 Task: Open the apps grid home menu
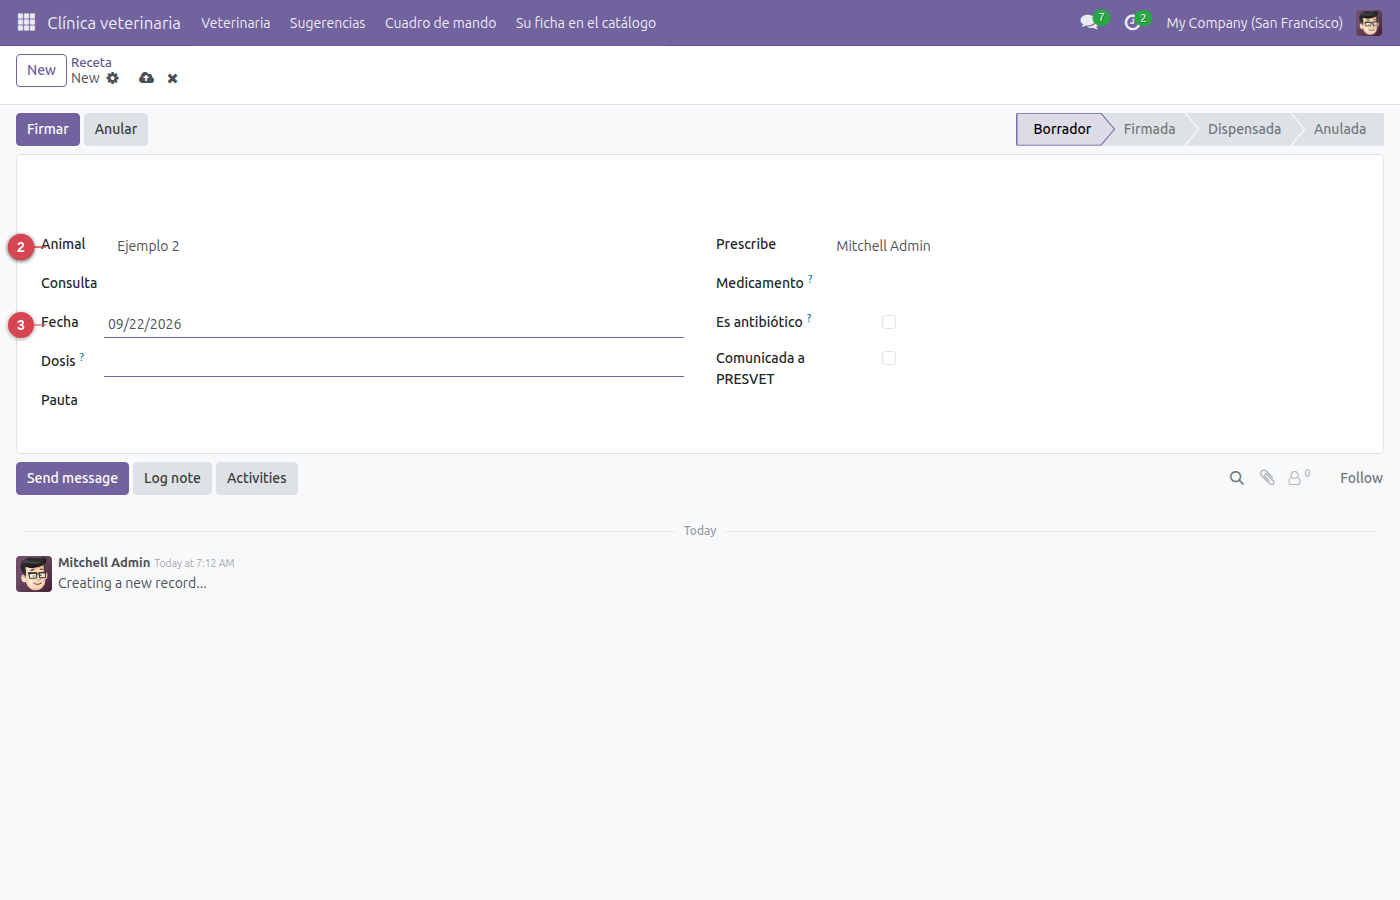(x=27, y=22)
